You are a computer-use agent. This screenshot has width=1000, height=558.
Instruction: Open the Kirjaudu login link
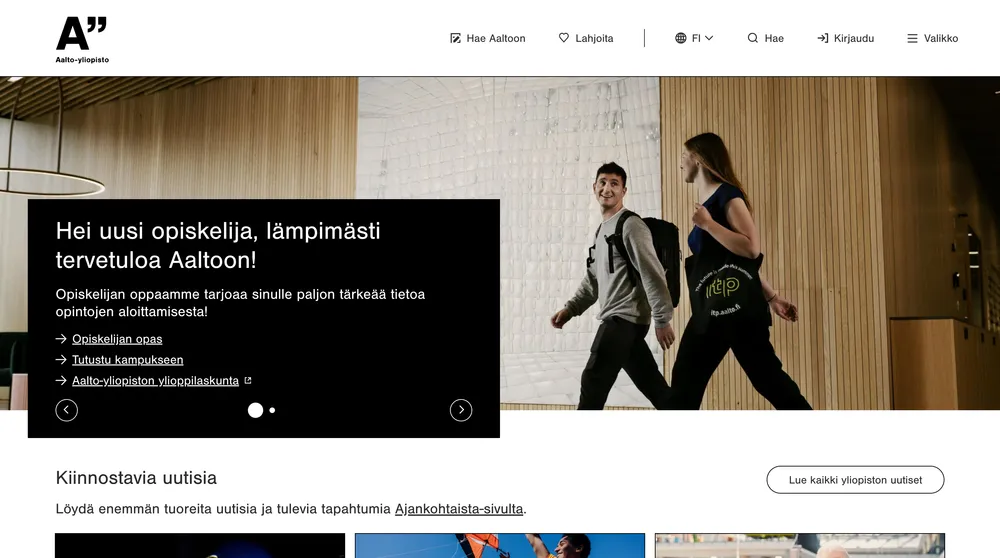[x=846, y=38]
